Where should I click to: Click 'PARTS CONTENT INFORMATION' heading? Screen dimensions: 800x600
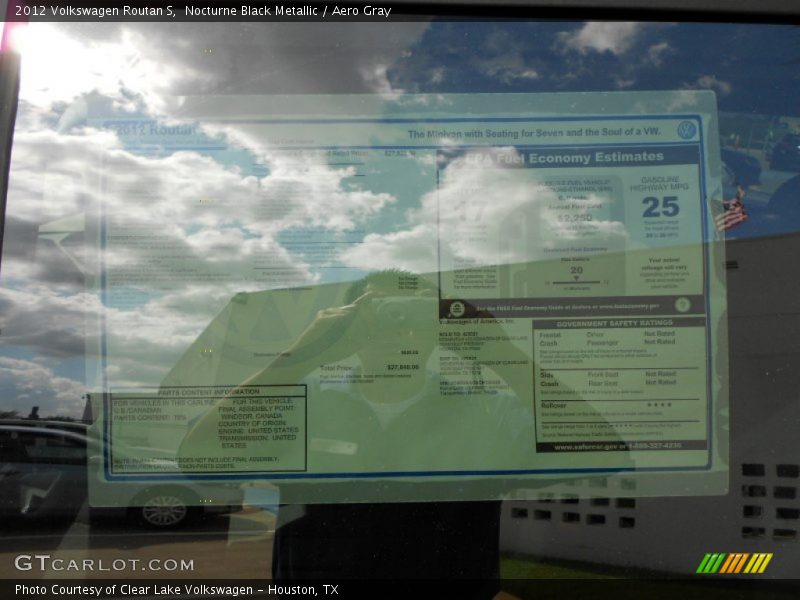pos(209,392)
